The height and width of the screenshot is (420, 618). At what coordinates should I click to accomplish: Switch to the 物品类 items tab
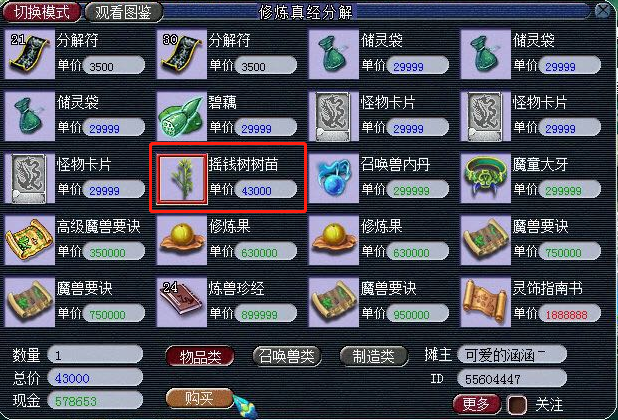[x=200, y=357]
